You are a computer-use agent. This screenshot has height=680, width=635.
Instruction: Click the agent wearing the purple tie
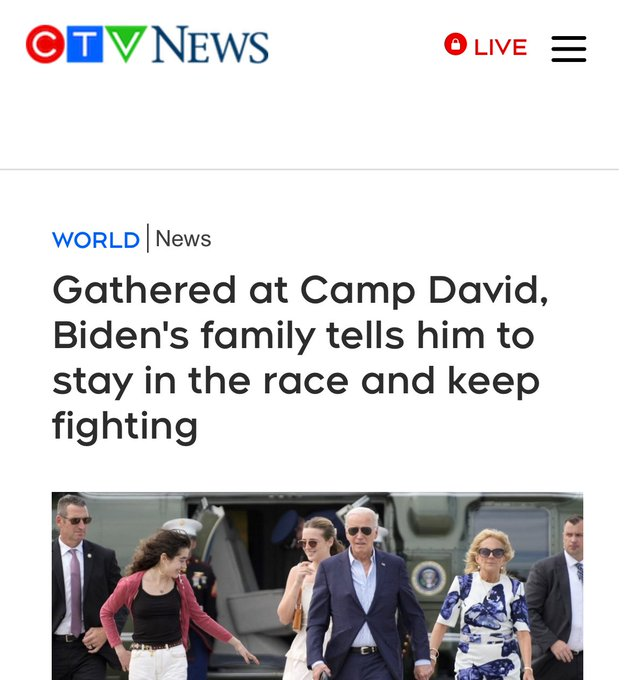82,590
